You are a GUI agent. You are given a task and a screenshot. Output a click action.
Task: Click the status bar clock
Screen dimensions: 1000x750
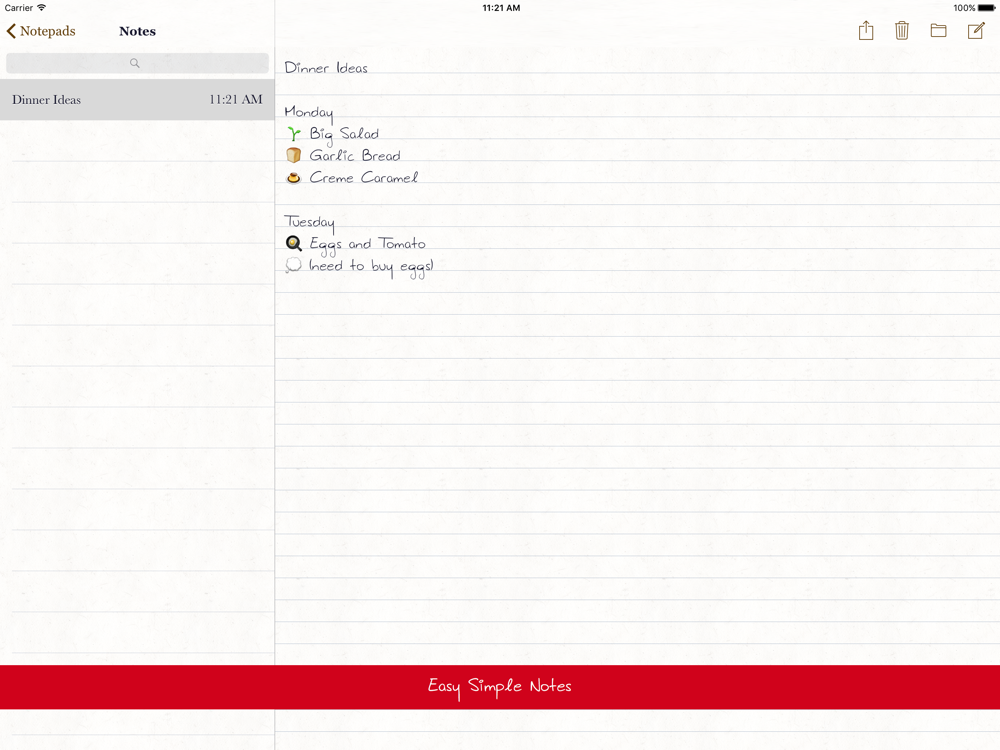click(x=501, y=8)
